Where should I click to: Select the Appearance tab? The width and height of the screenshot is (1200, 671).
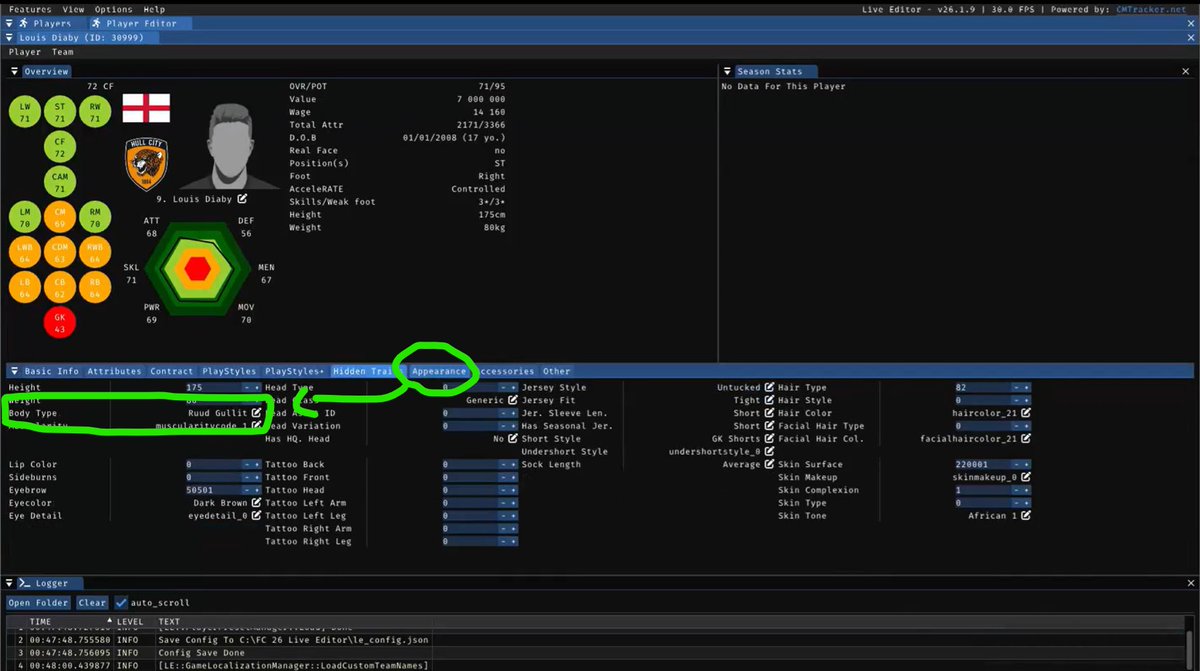pyautogui.click(x=439, y=371)
